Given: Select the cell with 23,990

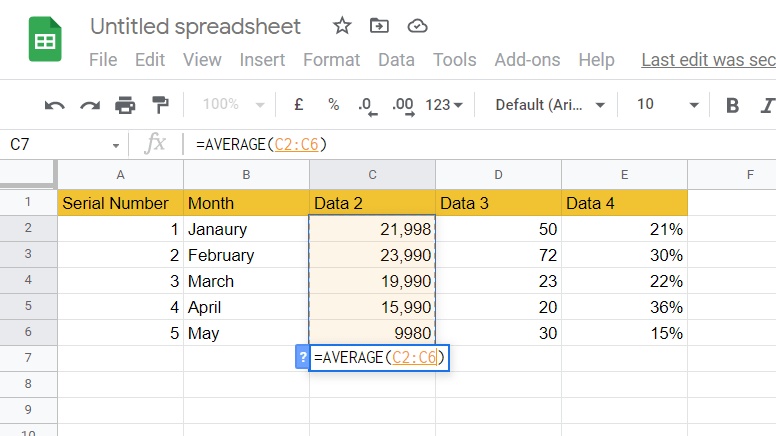Looking at the screenshot, I should click(x=372, y=255).
